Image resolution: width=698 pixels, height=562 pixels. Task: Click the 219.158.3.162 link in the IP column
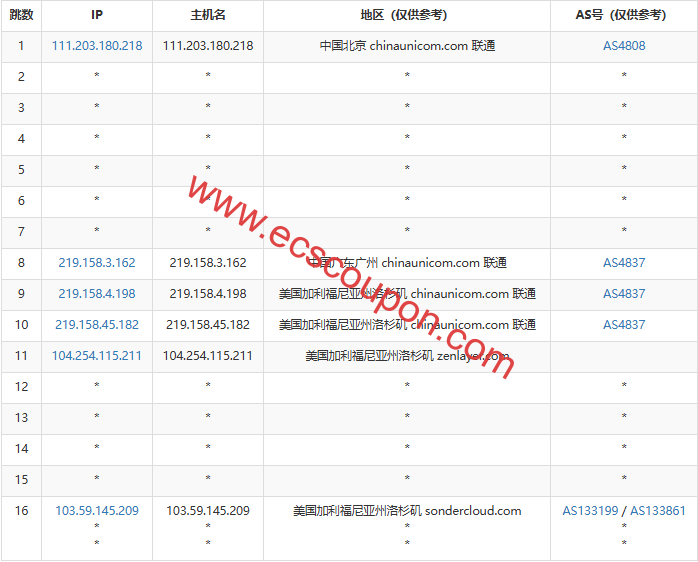(x=97, y=263)
